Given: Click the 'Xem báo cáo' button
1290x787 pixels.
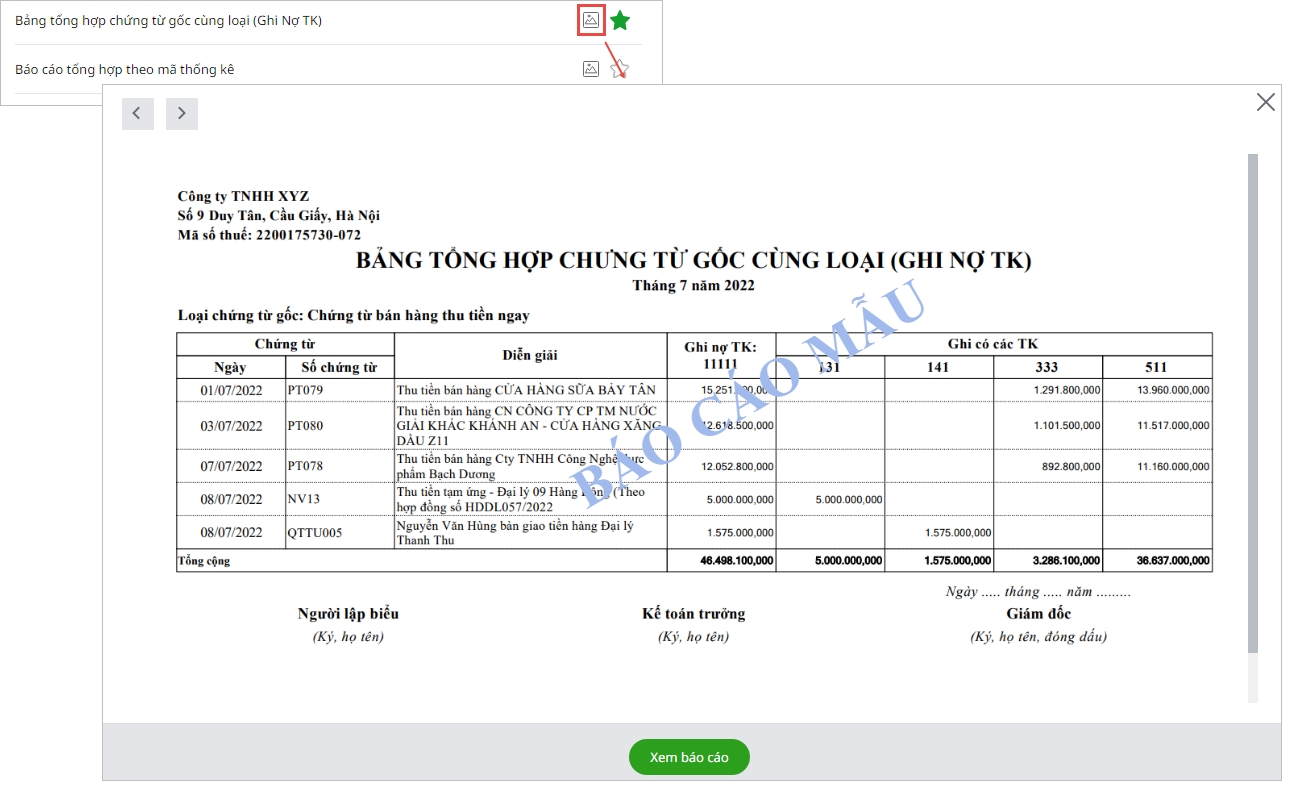Looking at the screenshot, I should 689,757.
